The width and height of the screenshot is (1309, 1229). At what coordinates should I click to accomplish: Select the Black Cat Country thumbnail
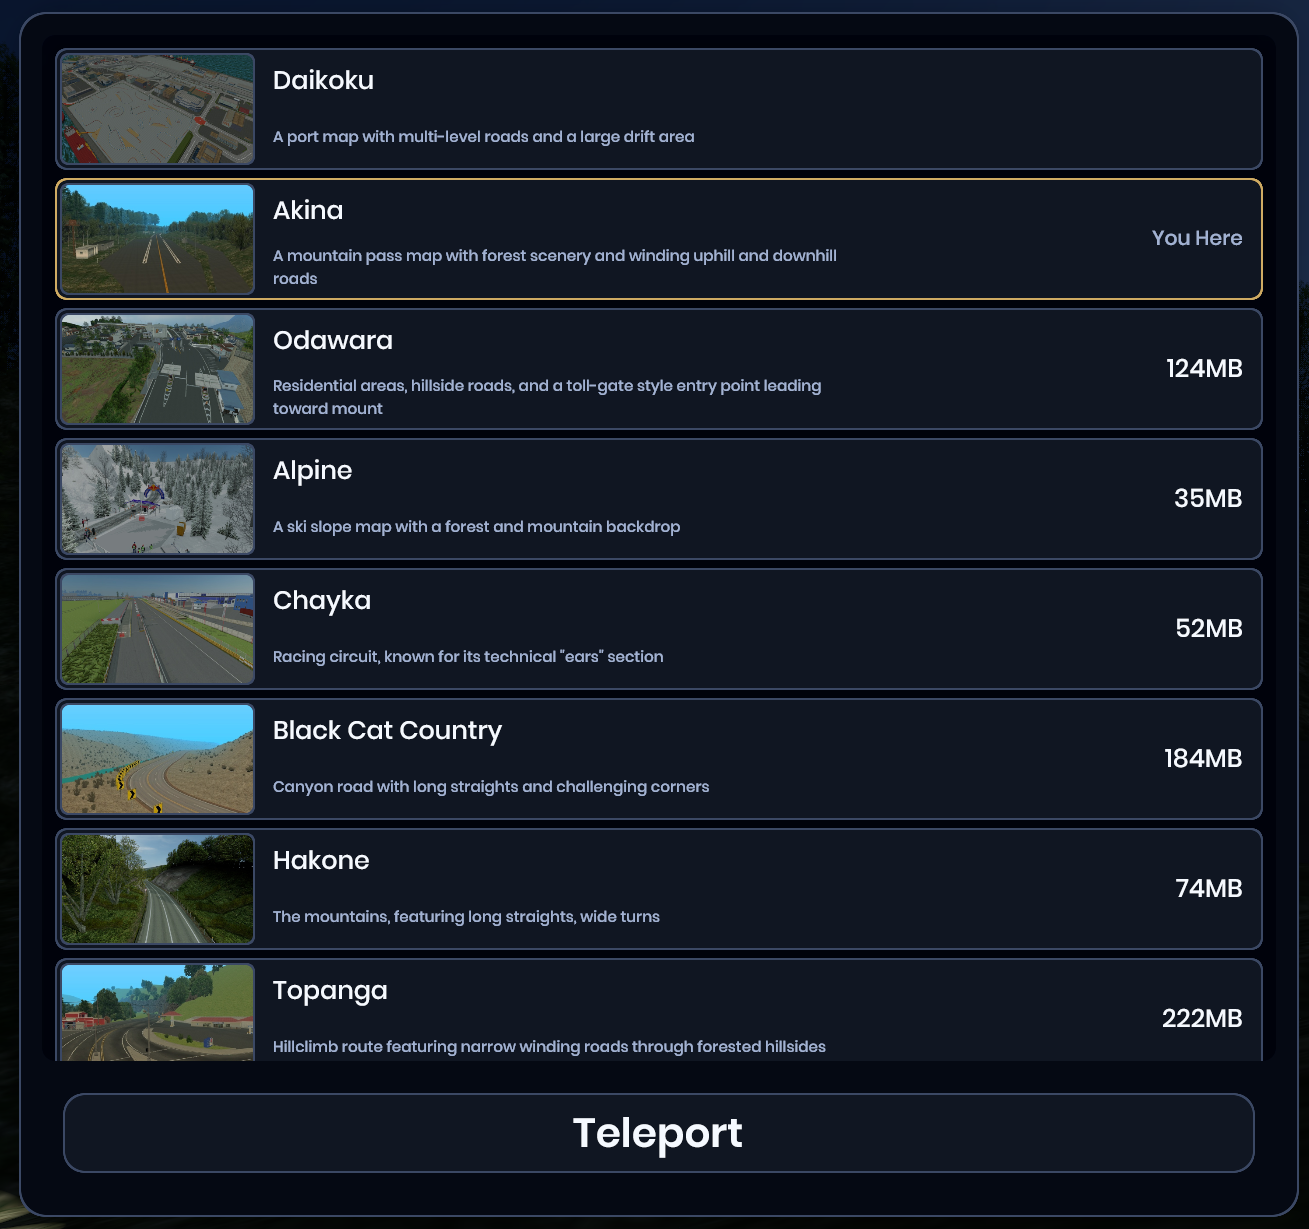[157, 759]
